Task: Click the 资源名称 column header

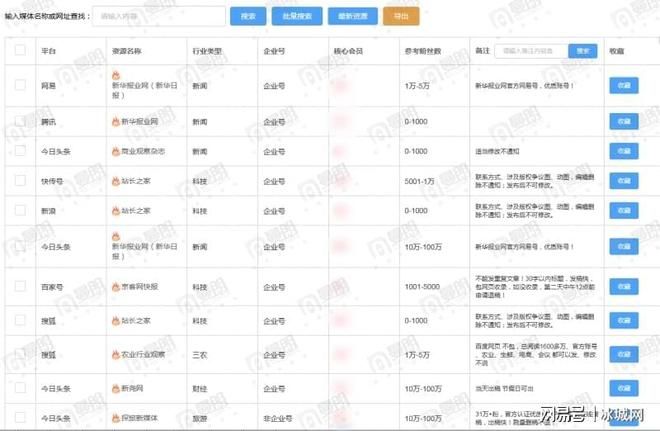Action: point(127,51)
